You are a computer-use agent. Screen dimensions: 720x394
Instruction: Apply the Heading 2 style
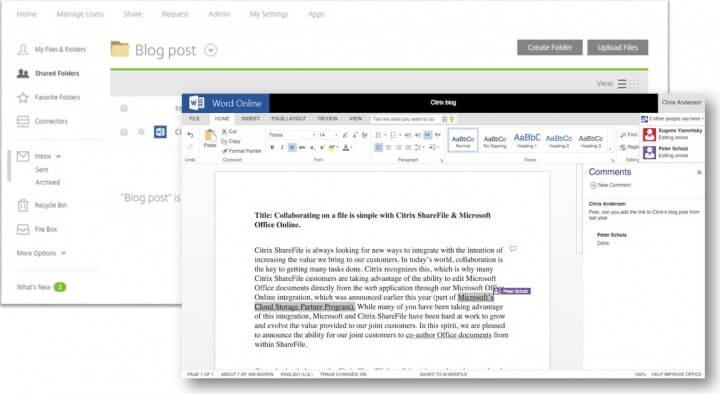pyautogui.click(x=559, y=140)
